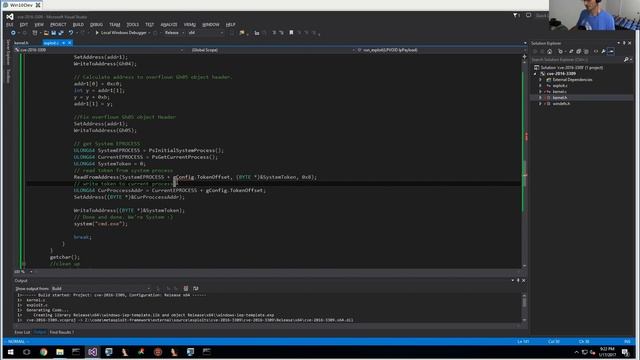Click the New Project toolbar icon
The width and height of the screenshot is (640, 360).
(35, 33)
